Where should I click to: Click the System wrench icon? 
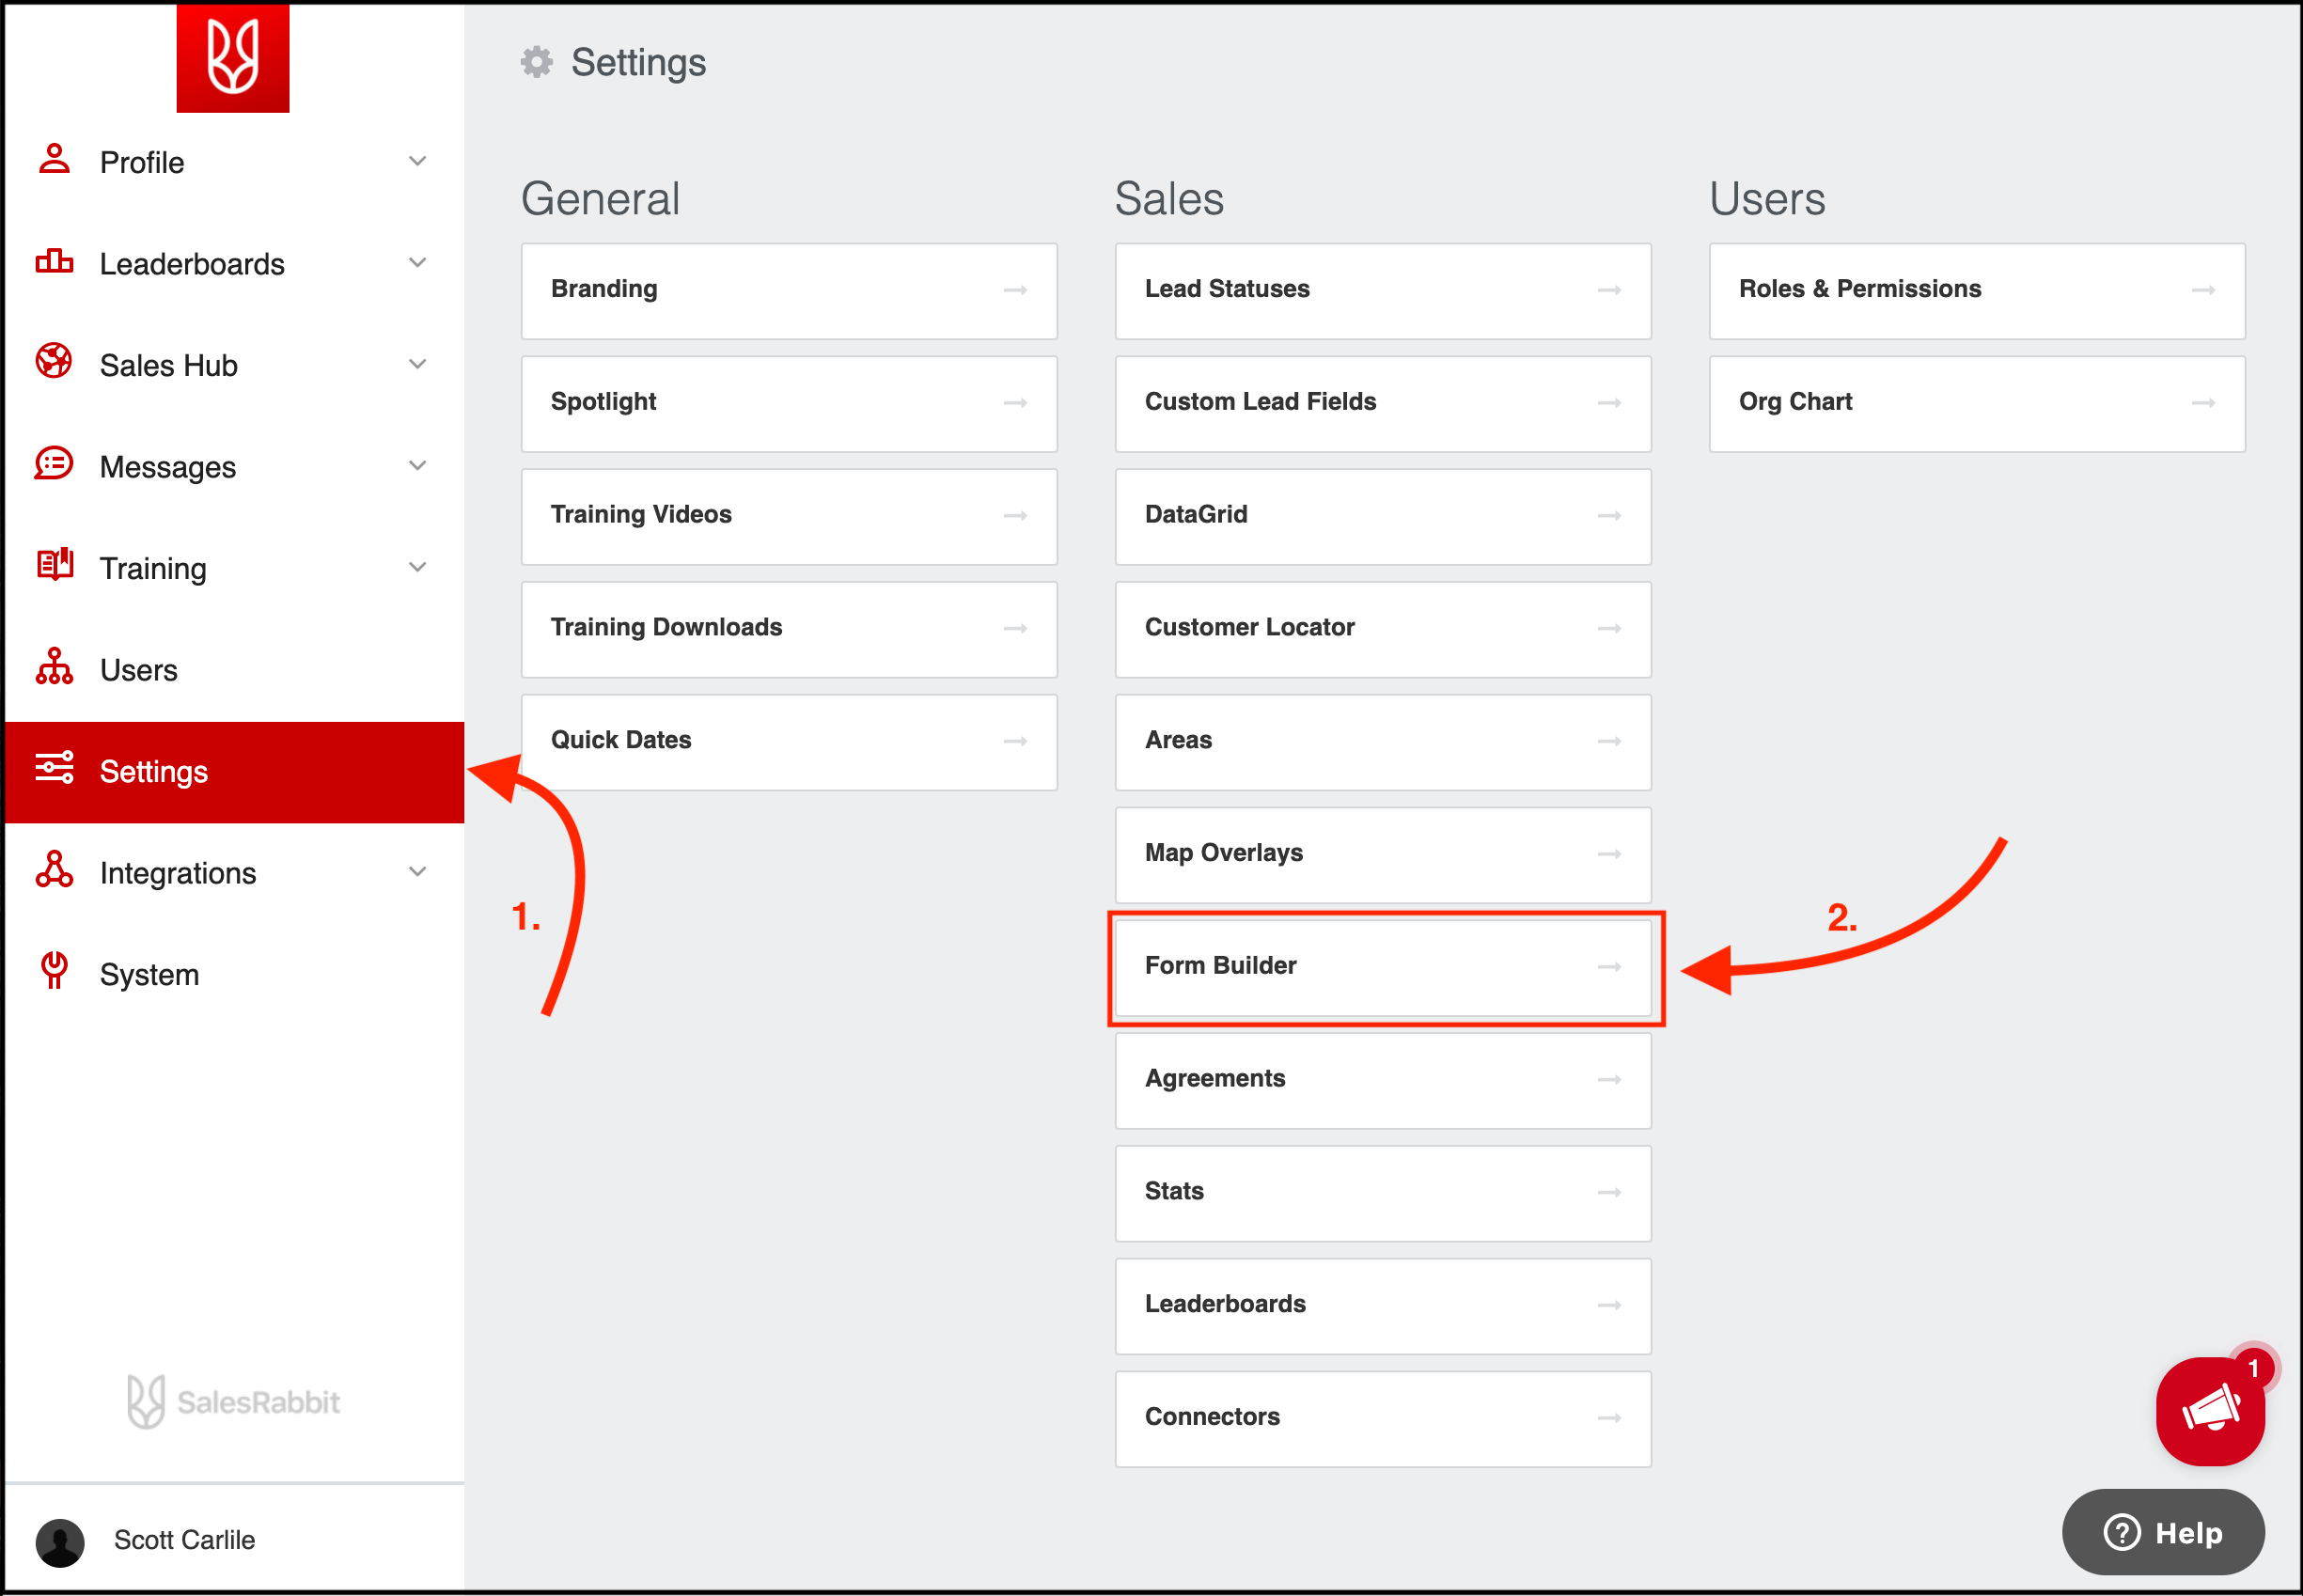[x=54, y=971]
